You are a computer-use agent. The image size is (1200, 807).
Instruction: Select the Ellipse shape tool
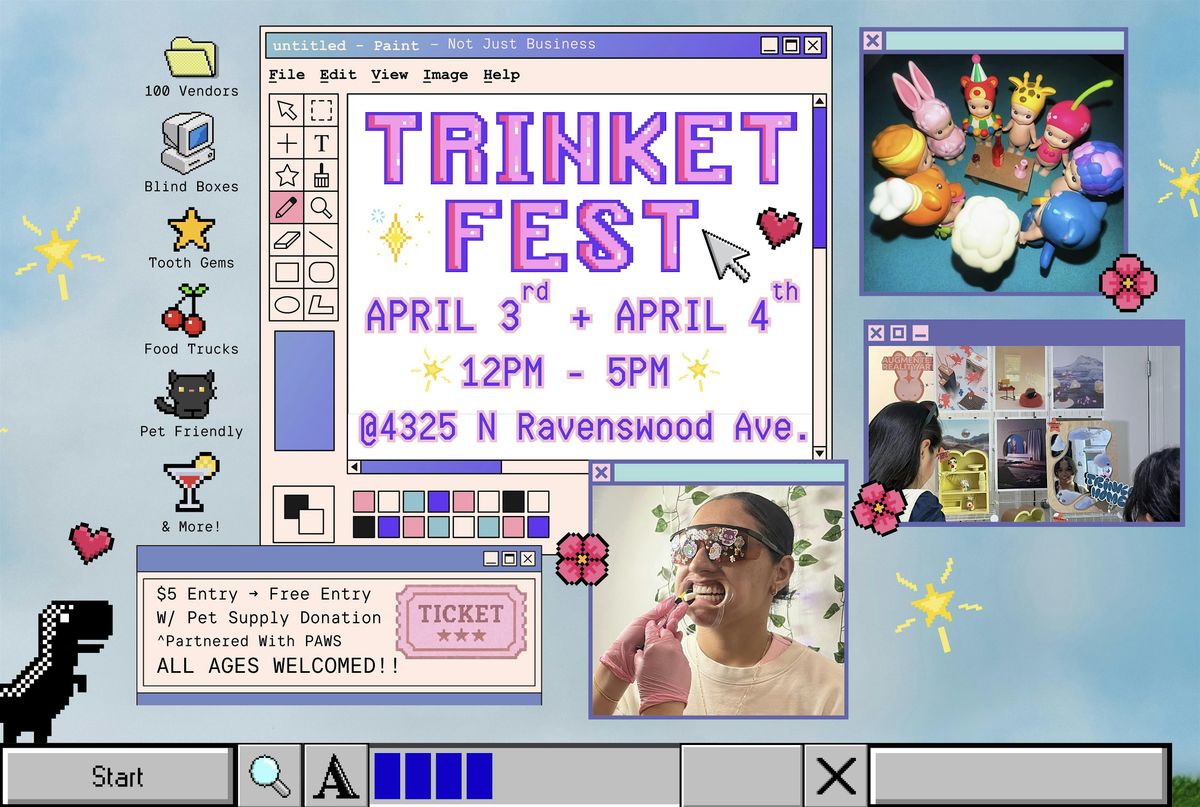[287, 304]
